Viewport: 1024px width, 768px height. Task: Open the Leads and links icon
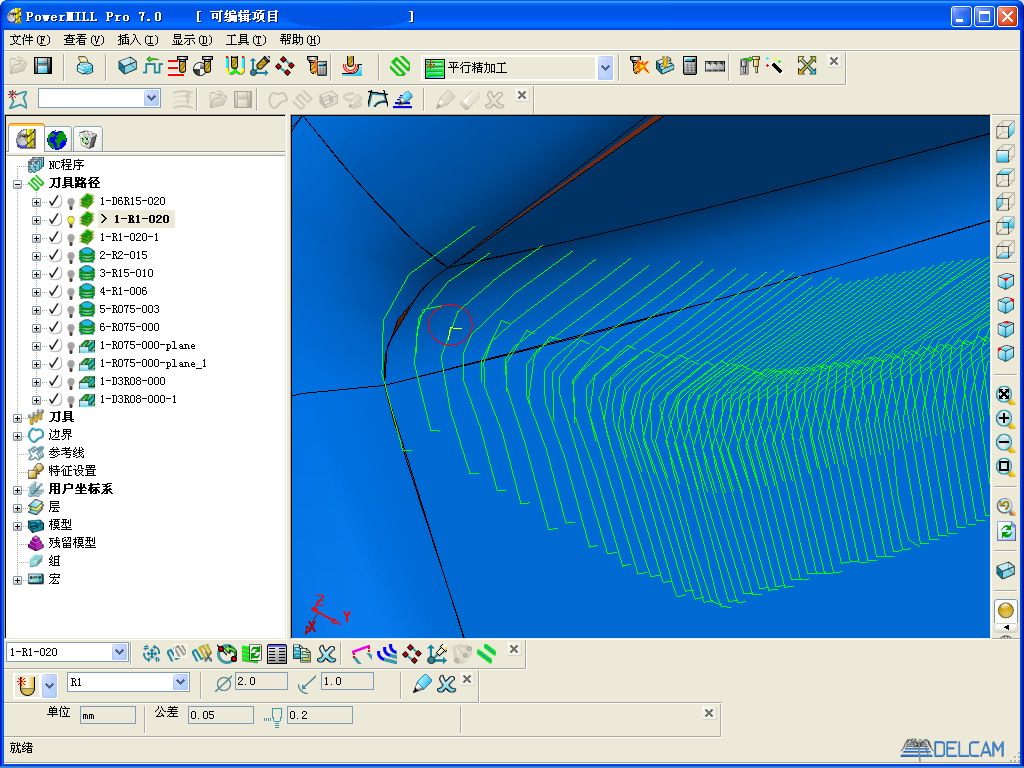(234, 66)
